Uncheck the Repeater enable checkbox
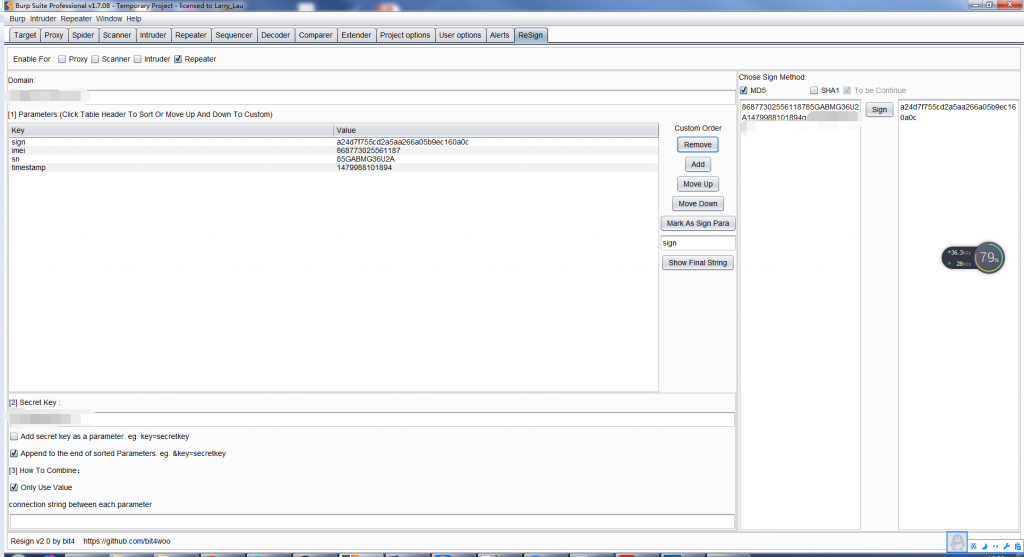 click(178, 59)
